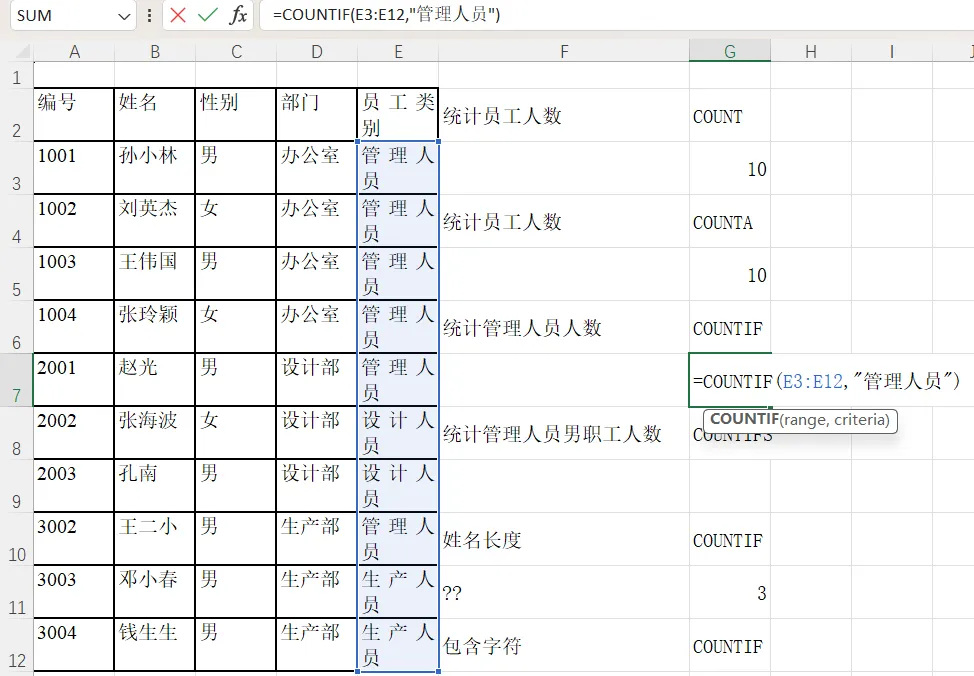This screenshot has height=676, width=974.
Task: Click 统计员工人数 label in row 2
Action: [x=502, y=116]
